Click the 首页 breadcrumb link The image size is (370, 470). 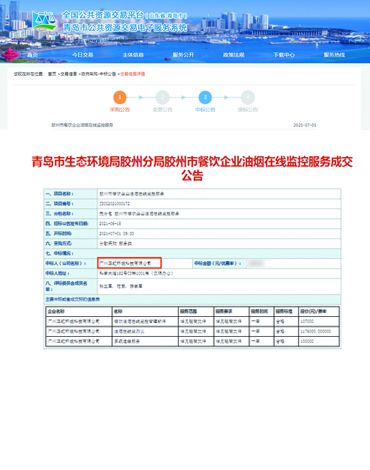click(x=52, y=74)
